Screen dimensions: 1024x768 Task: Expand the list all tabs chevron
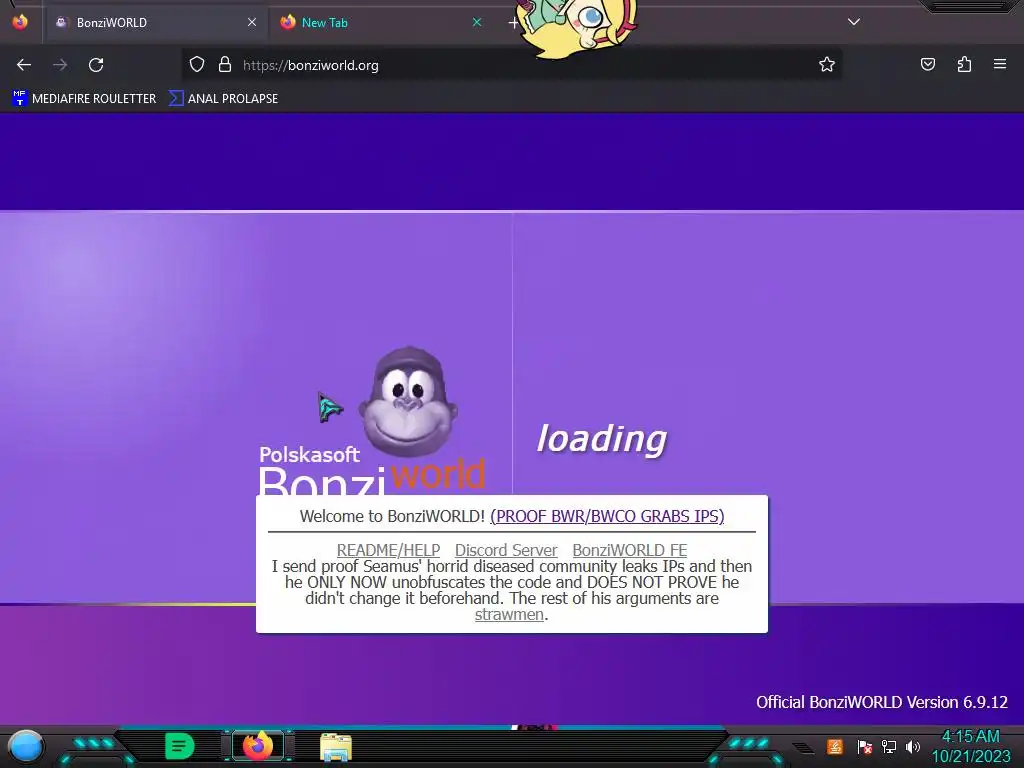(x=854, y=22)
